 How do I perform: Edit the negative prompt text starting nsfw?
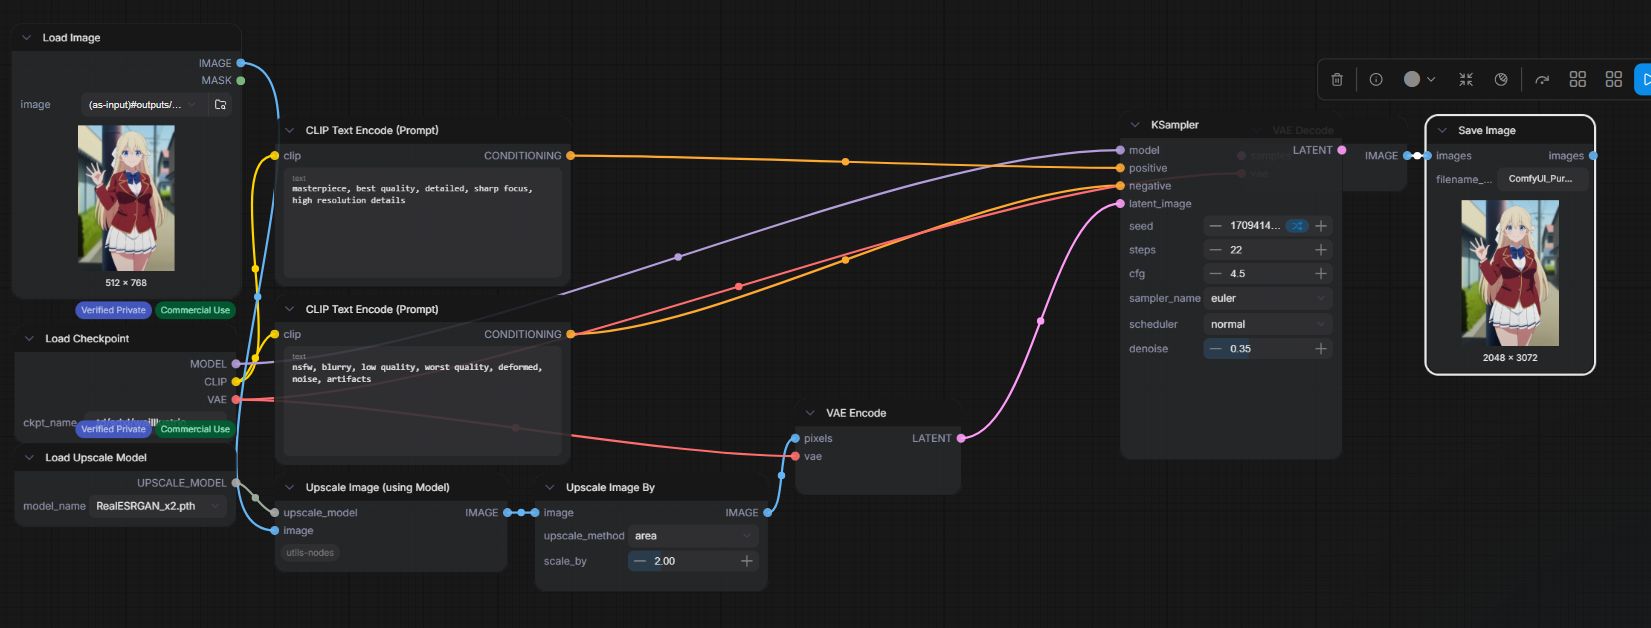click(x=422, y=402)
